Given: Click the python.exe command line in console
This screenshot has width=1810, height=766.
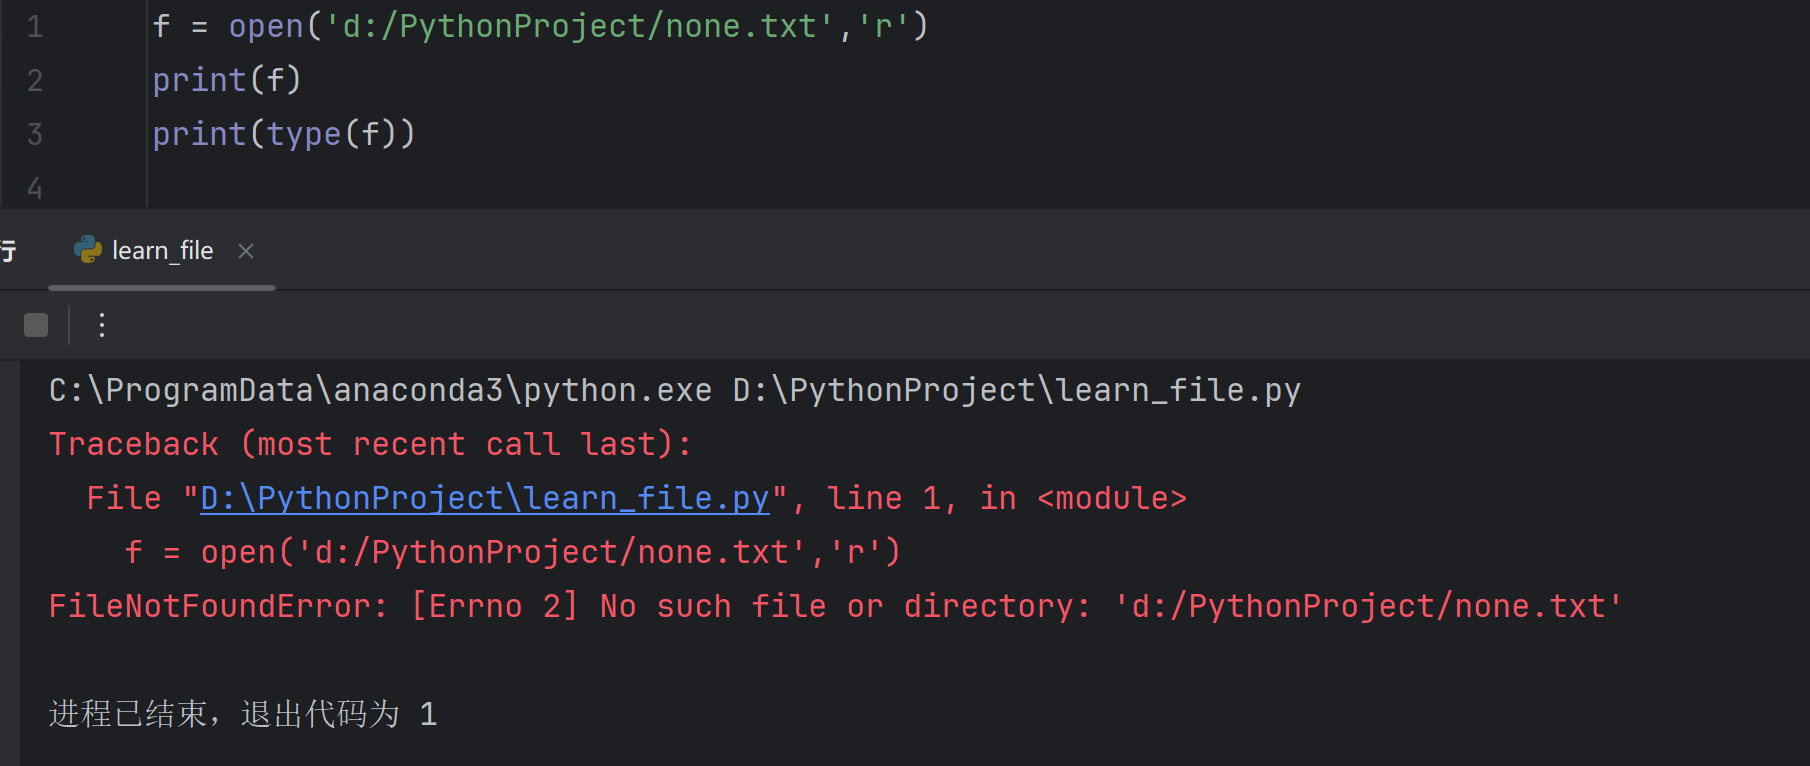Looking at the screenshot, I should coord(675,390).
